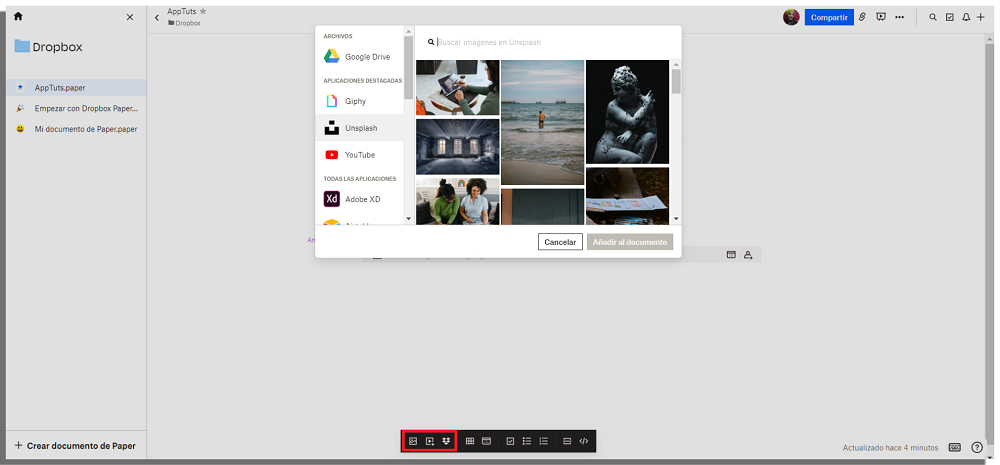1000x465 pixels.
Task: Go back with the arrow beside AppTuts
Action: (x=157, y=17)
